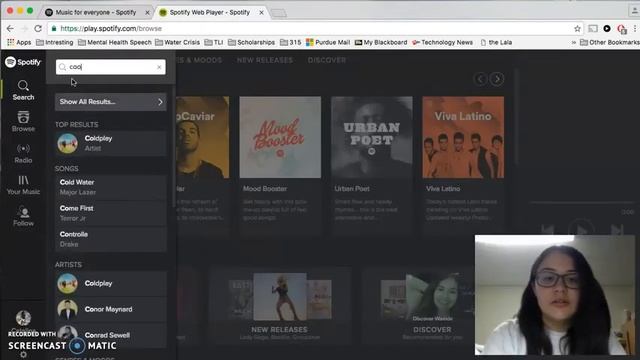This screenshot has width=640, height=360.
Task: Open the Lala bookmark
Action: click(496, 42)
